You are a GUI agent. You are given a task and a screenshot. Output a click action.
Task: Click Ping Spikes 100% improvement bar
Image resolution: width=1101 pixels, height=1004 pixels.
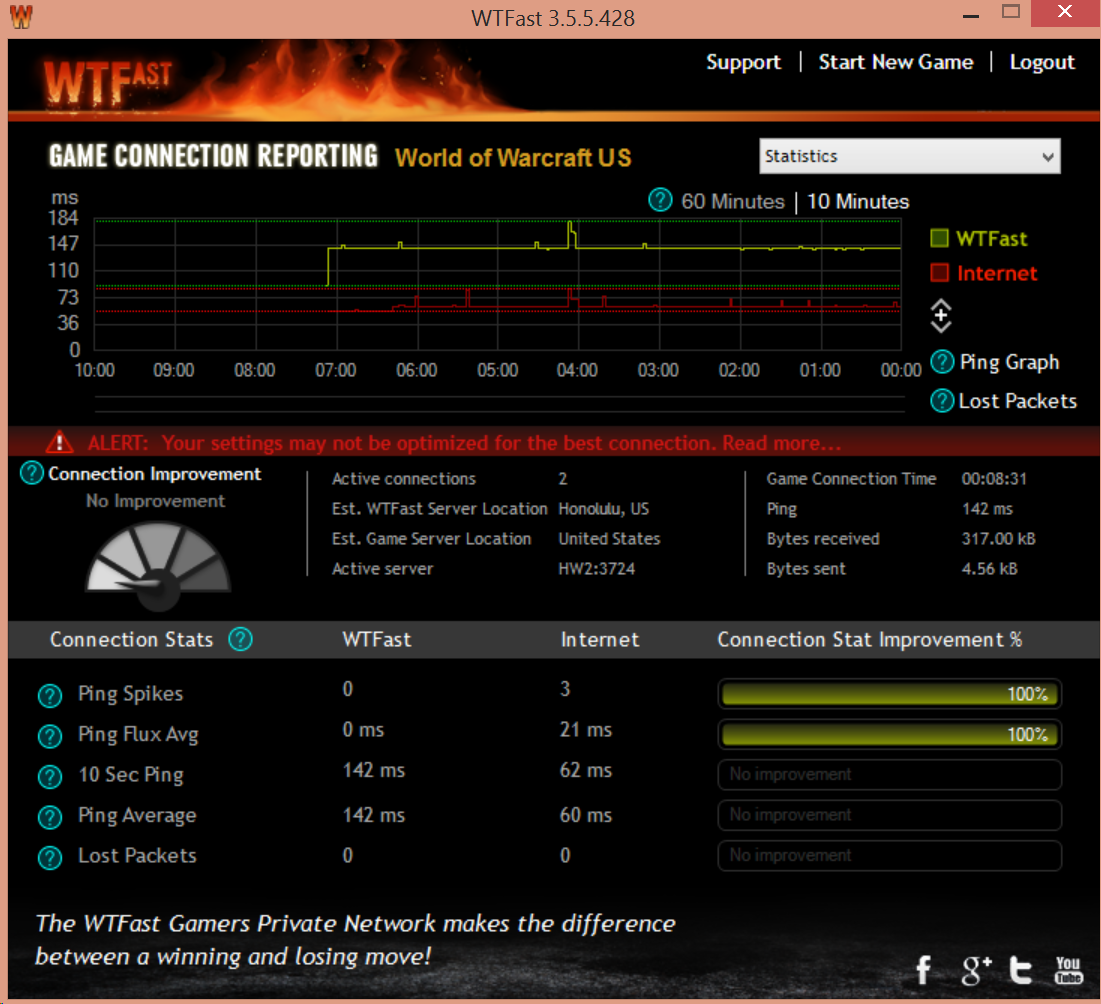tap(890, 694)
